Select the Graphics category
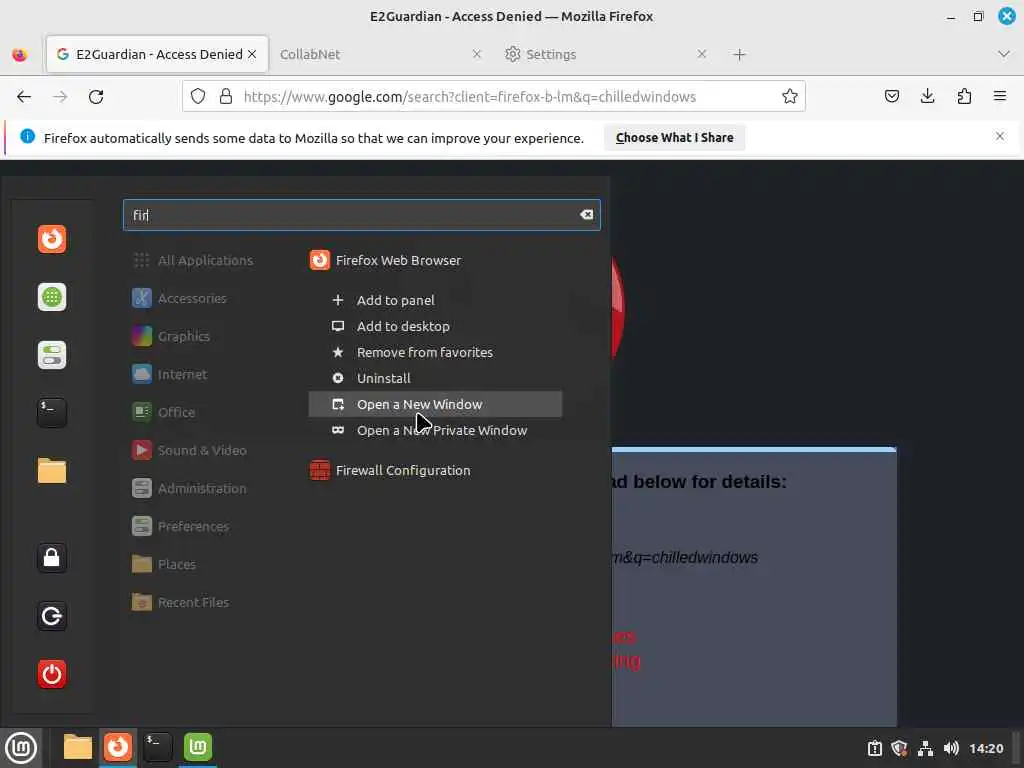This screenshot has width=1024, height=768. (171, 336)
